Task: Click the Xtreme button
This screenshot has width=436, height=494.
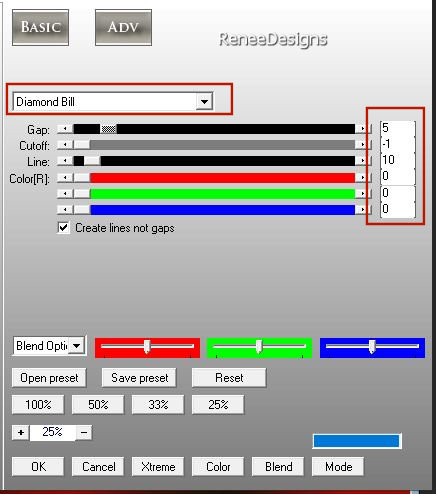Action: (158, 467)
